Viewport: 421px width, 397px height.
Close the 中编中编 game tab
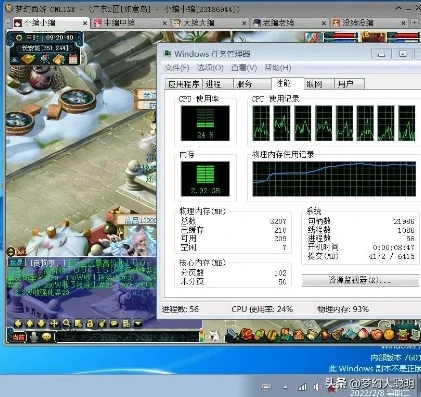click(x=165, y=23)
